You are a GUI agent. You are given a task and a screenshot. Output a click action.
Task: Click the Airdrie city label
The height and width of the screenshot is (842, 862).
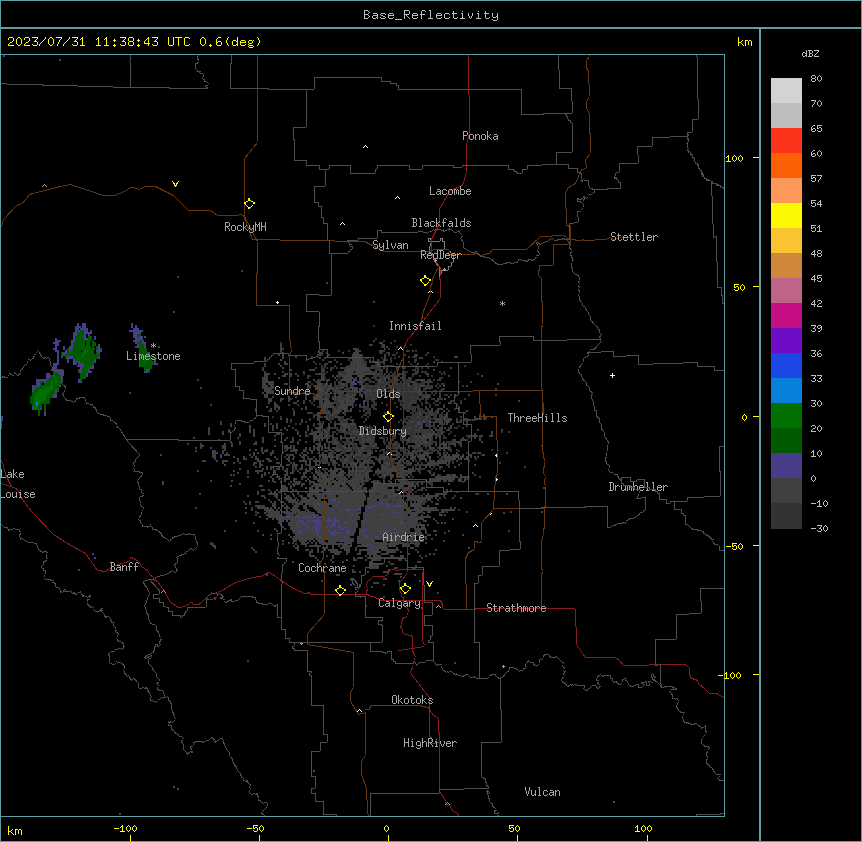coord(404,537)
